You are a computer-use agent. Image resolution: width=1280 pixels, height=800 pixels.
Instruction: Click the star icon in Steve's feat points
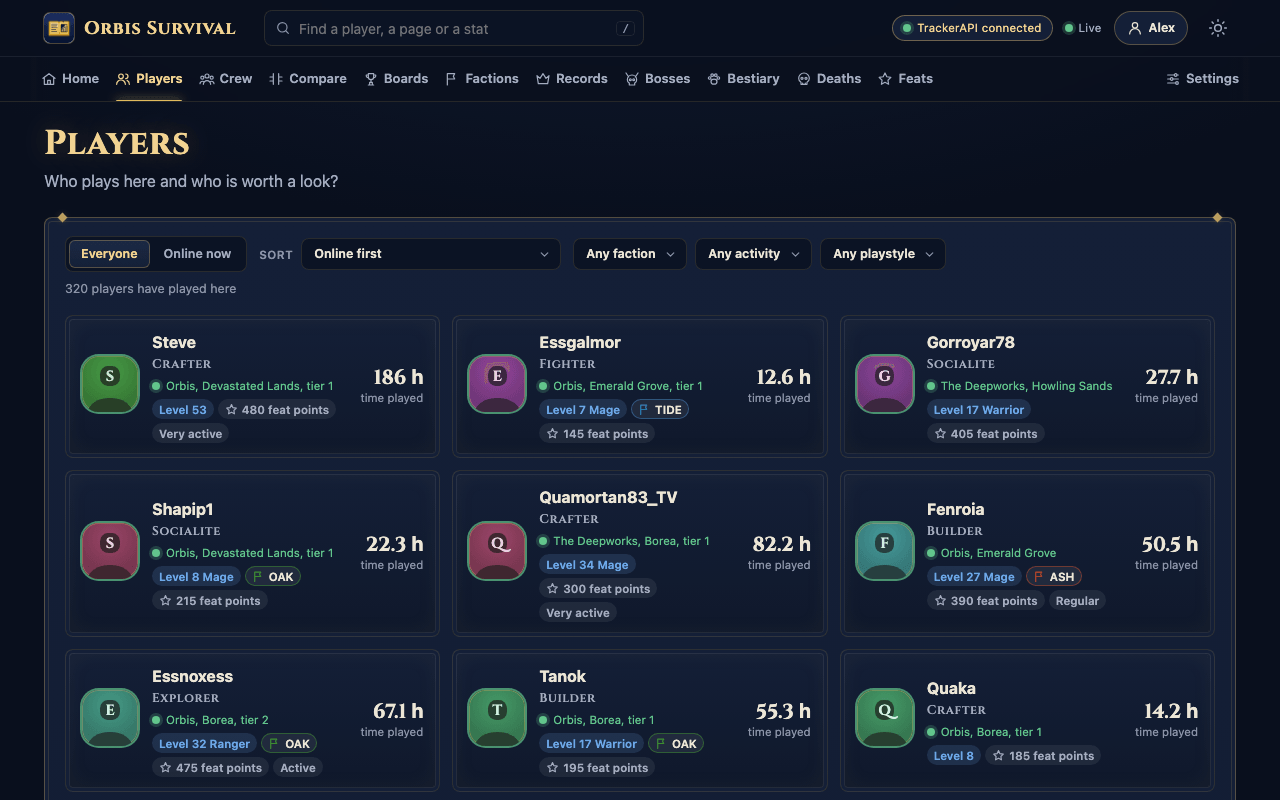point(232,410)
